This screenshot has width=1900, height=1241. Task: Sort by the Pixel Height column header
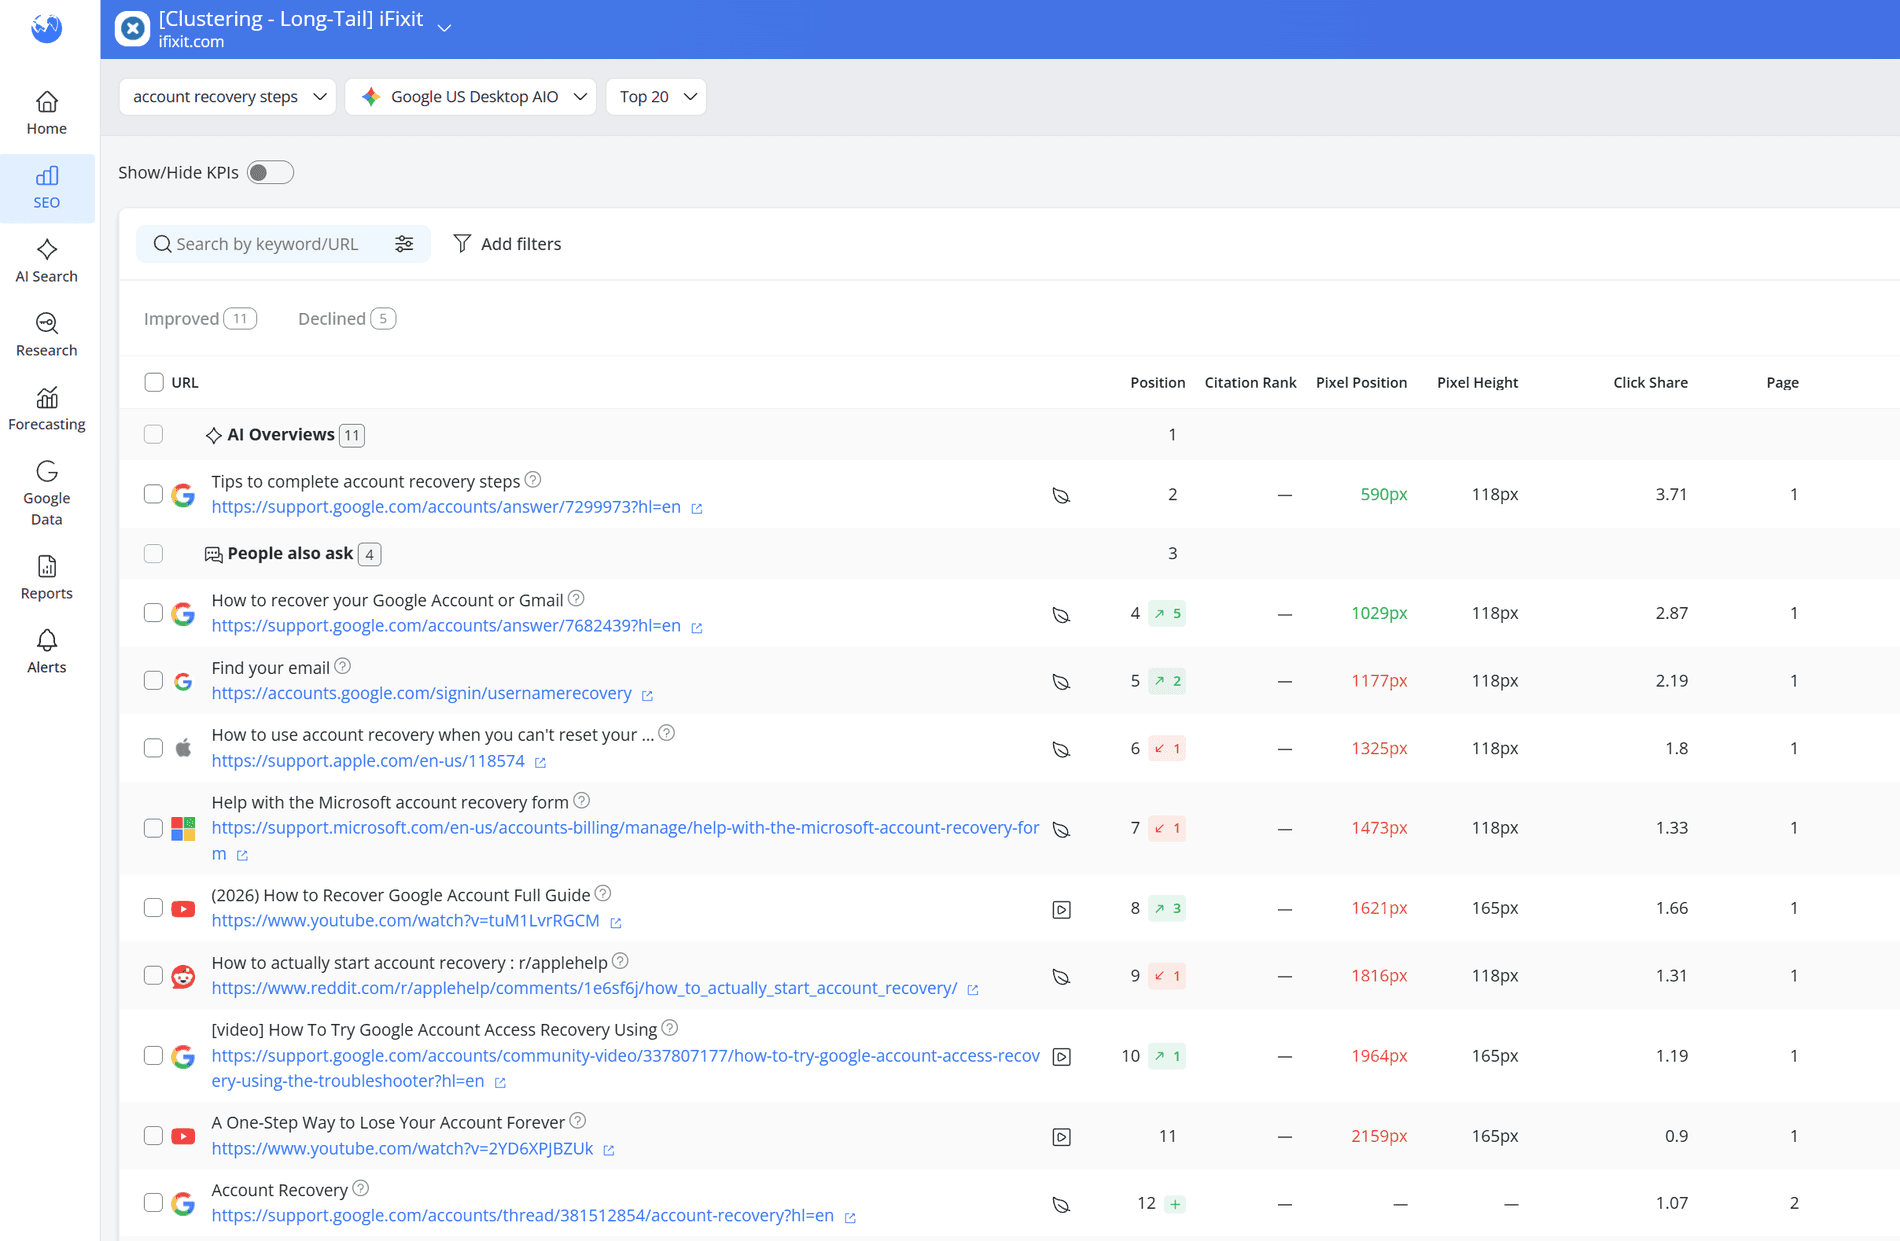[x=1477, y=382]
